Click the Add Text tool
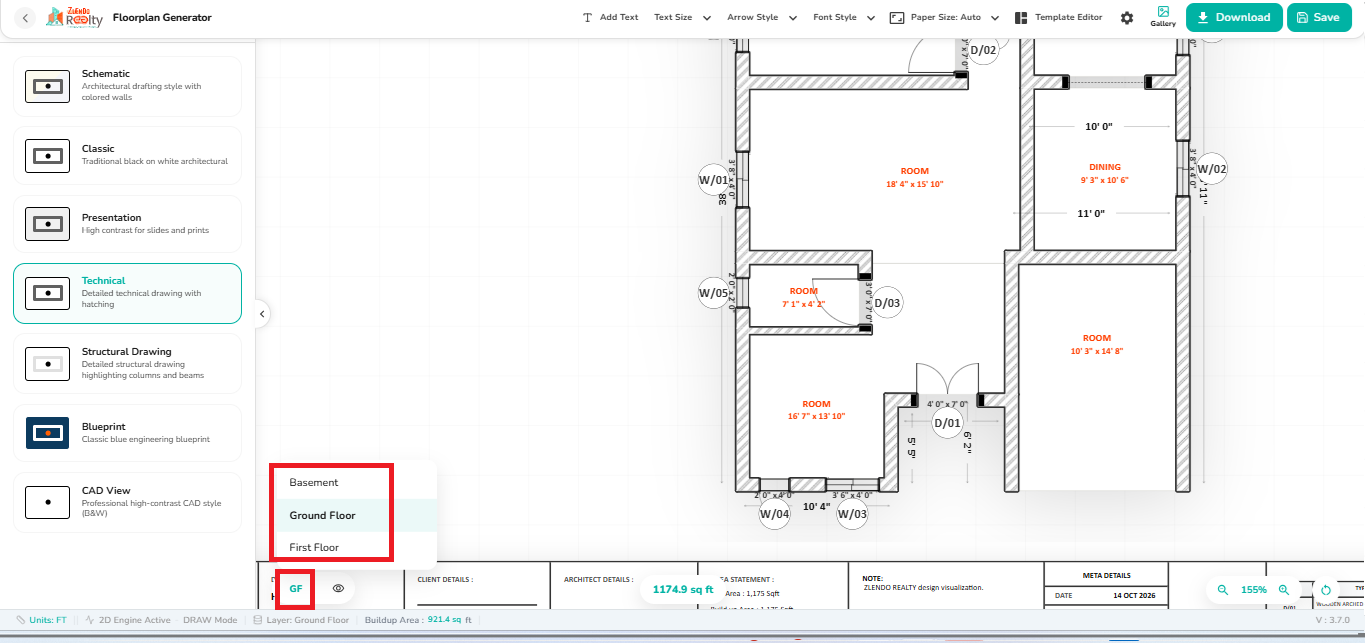 [610, 18]
